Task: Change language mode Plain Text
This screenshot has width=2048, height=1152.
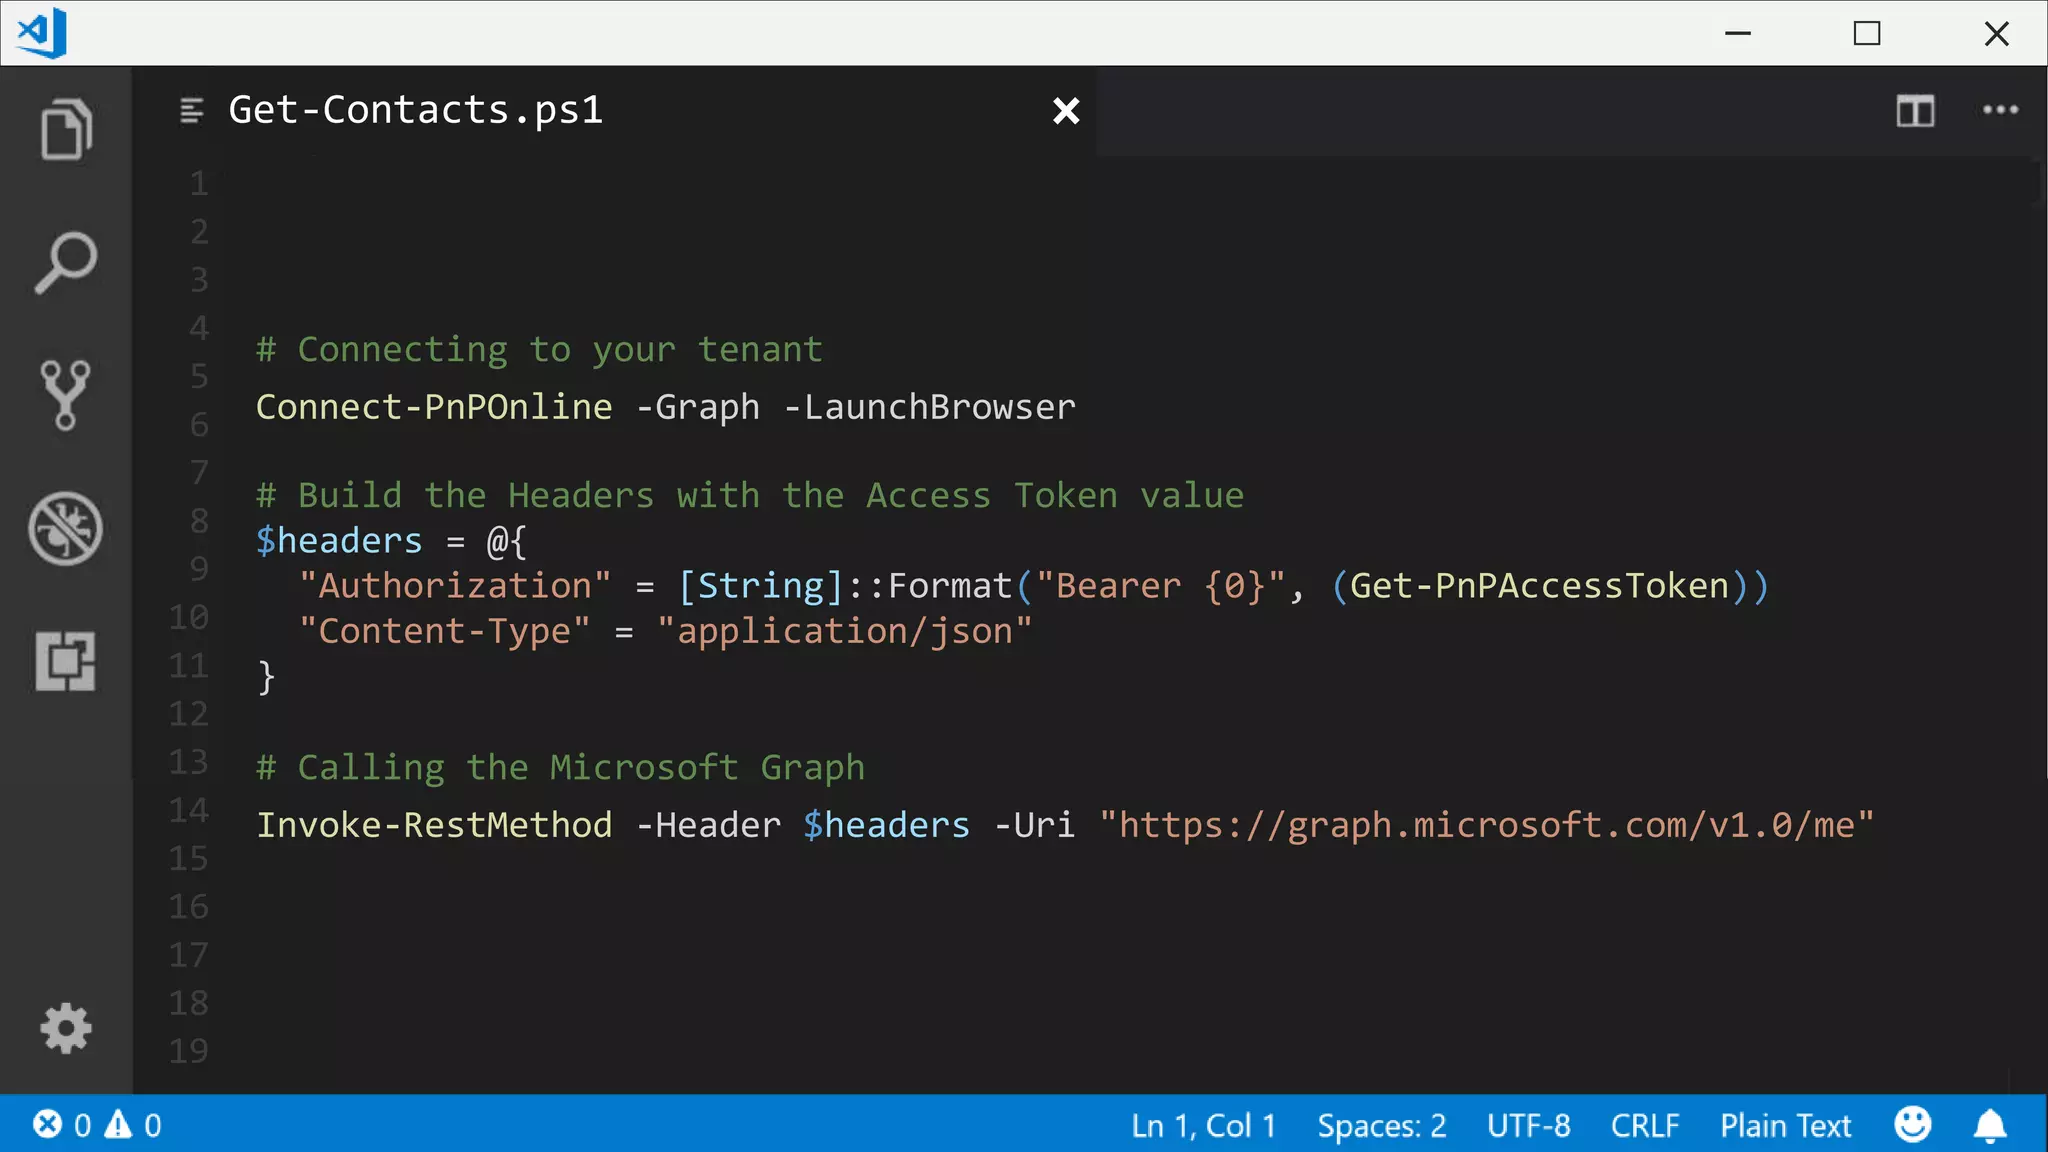Action: coord(1785,1126)
